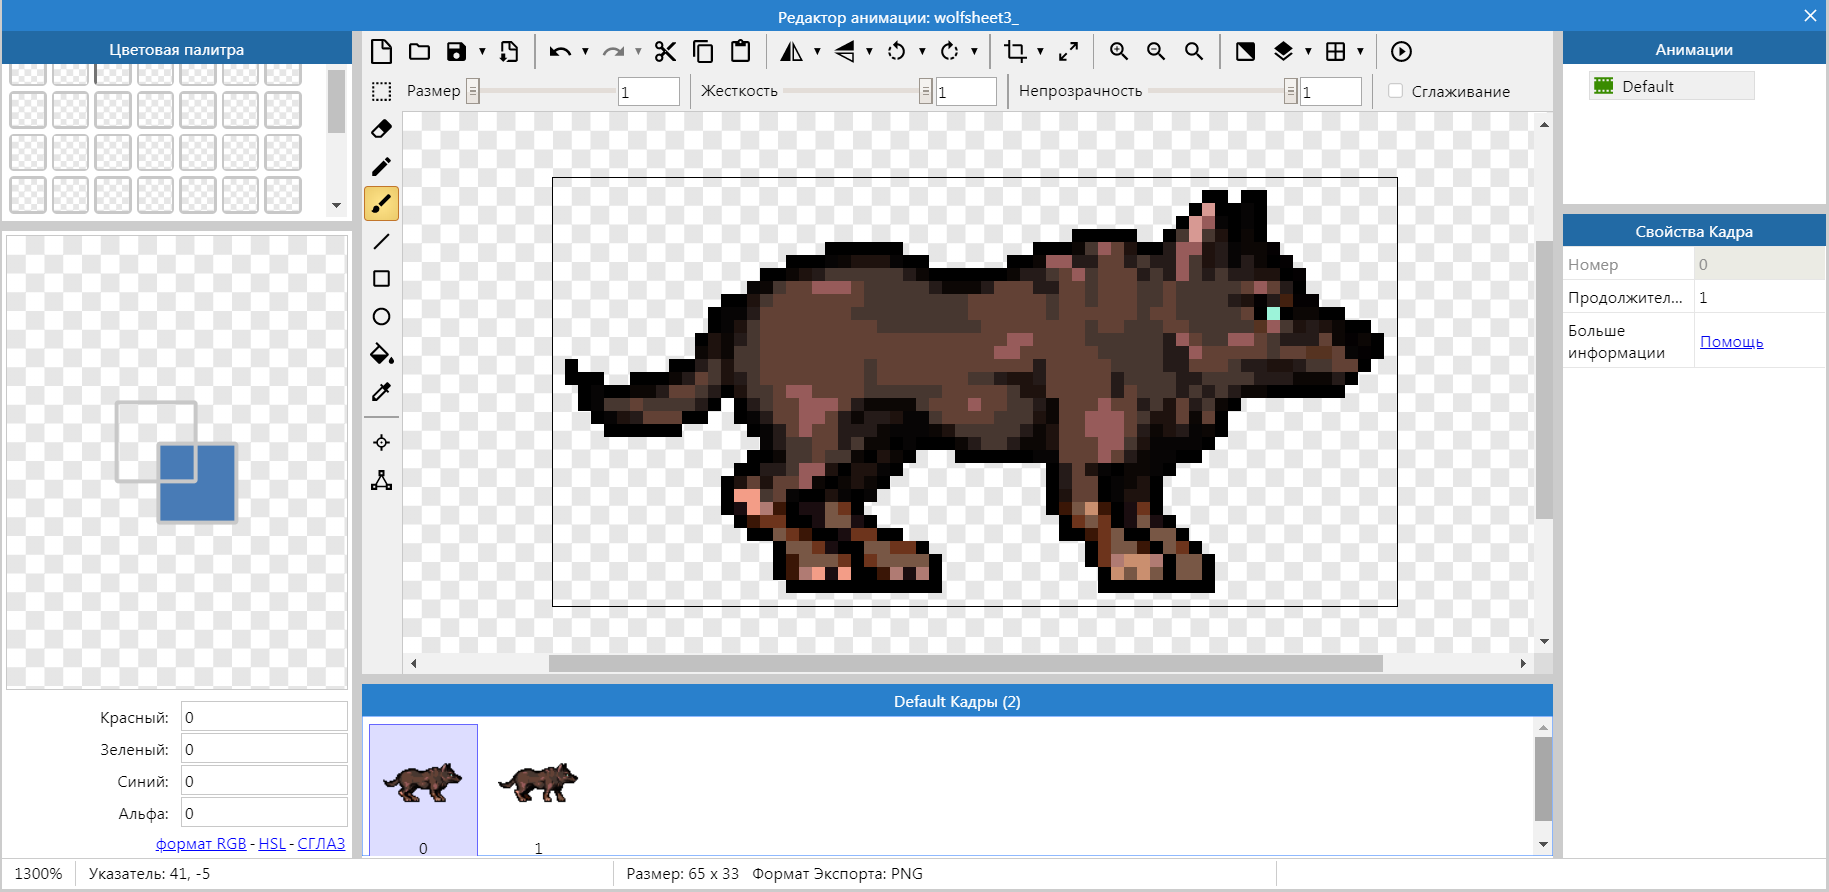
Task: Click the layers stack icon
Action: point(1283,52)
